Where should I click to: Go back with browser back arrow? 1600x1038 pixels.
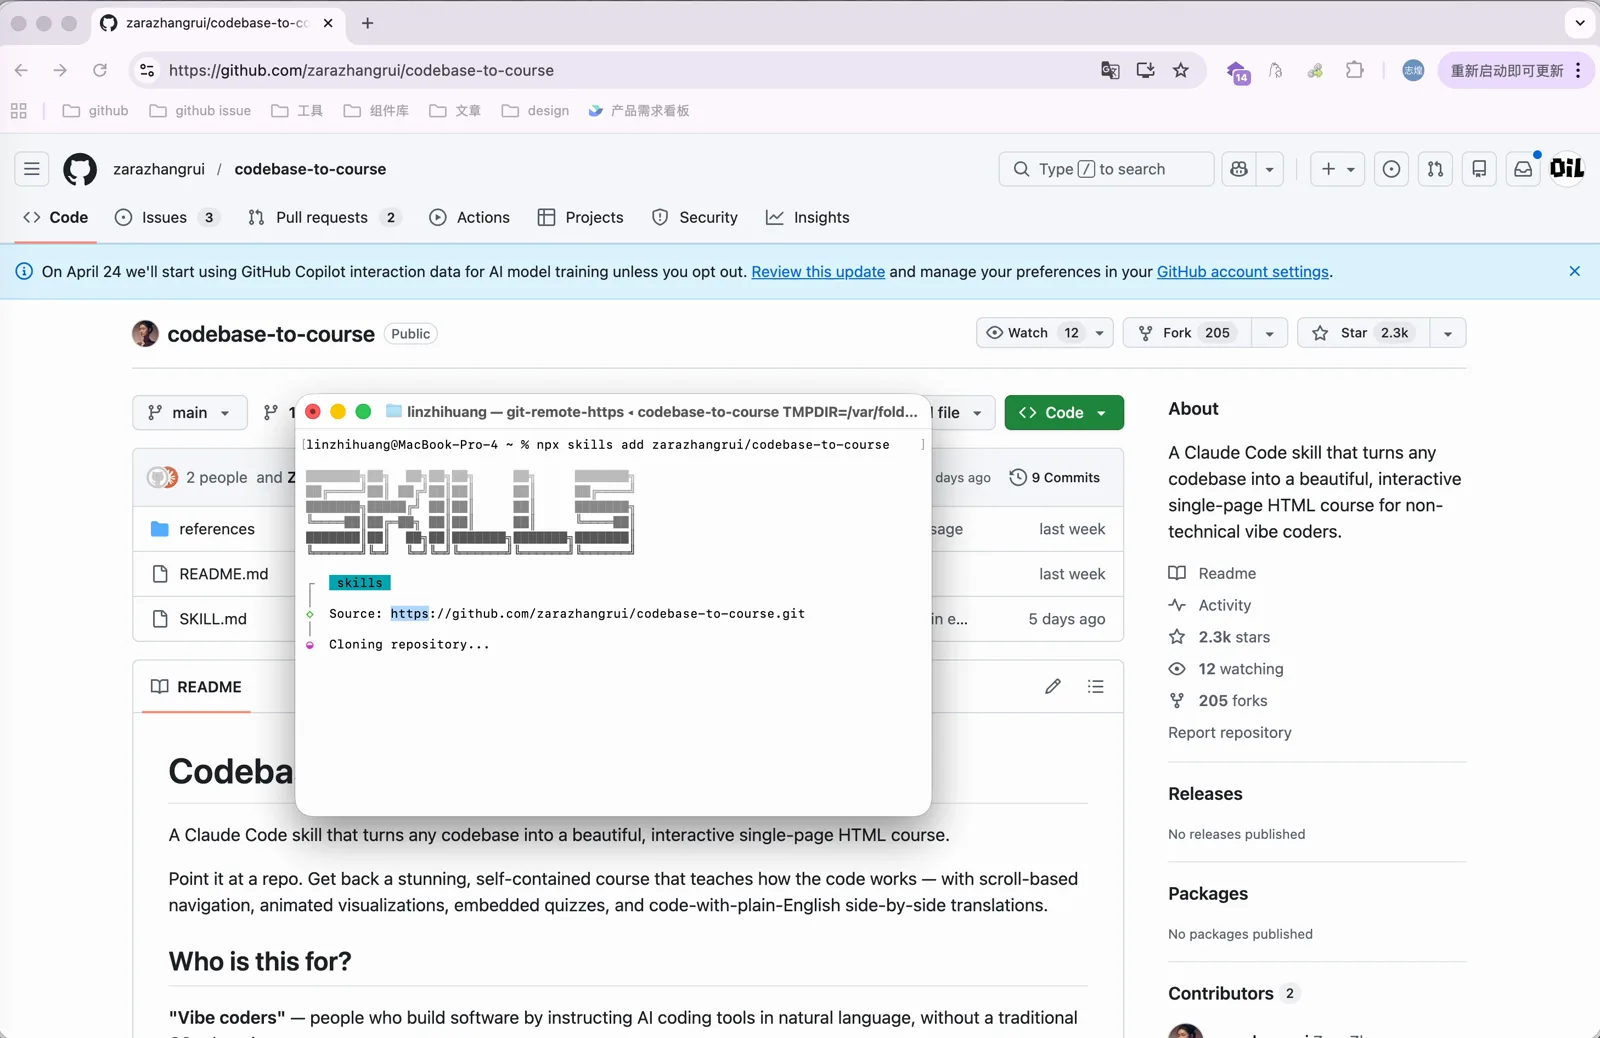click(x=21, y=70)
